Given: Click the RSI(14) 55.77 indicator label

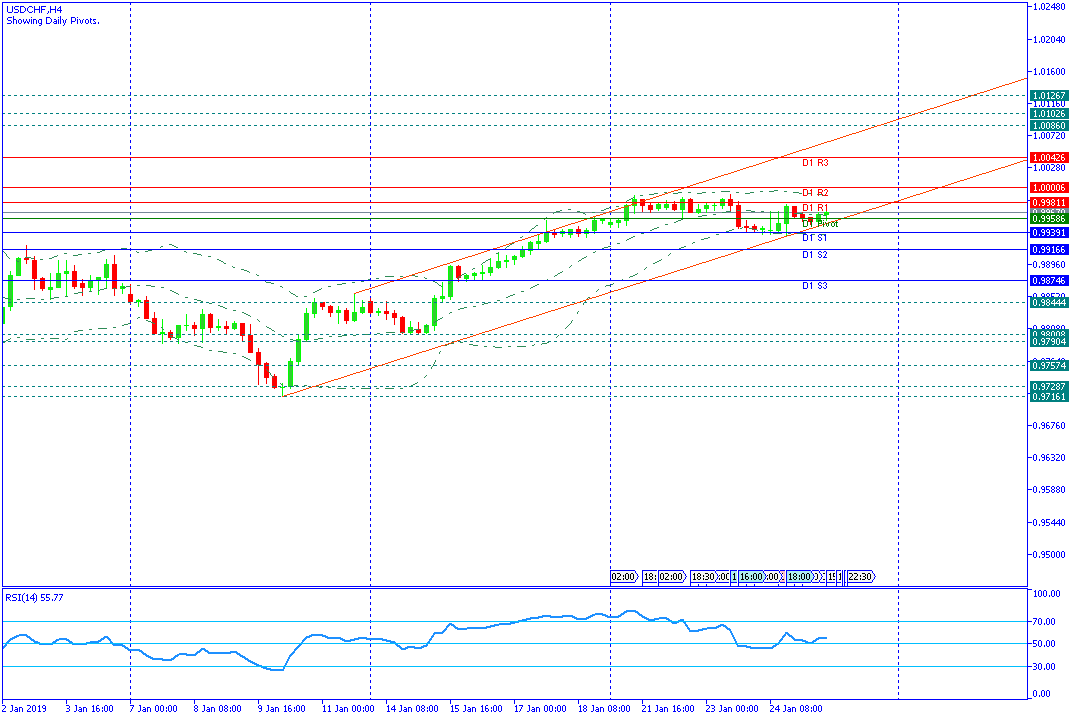Looking at the screenshot, I should tap(34, 598).
